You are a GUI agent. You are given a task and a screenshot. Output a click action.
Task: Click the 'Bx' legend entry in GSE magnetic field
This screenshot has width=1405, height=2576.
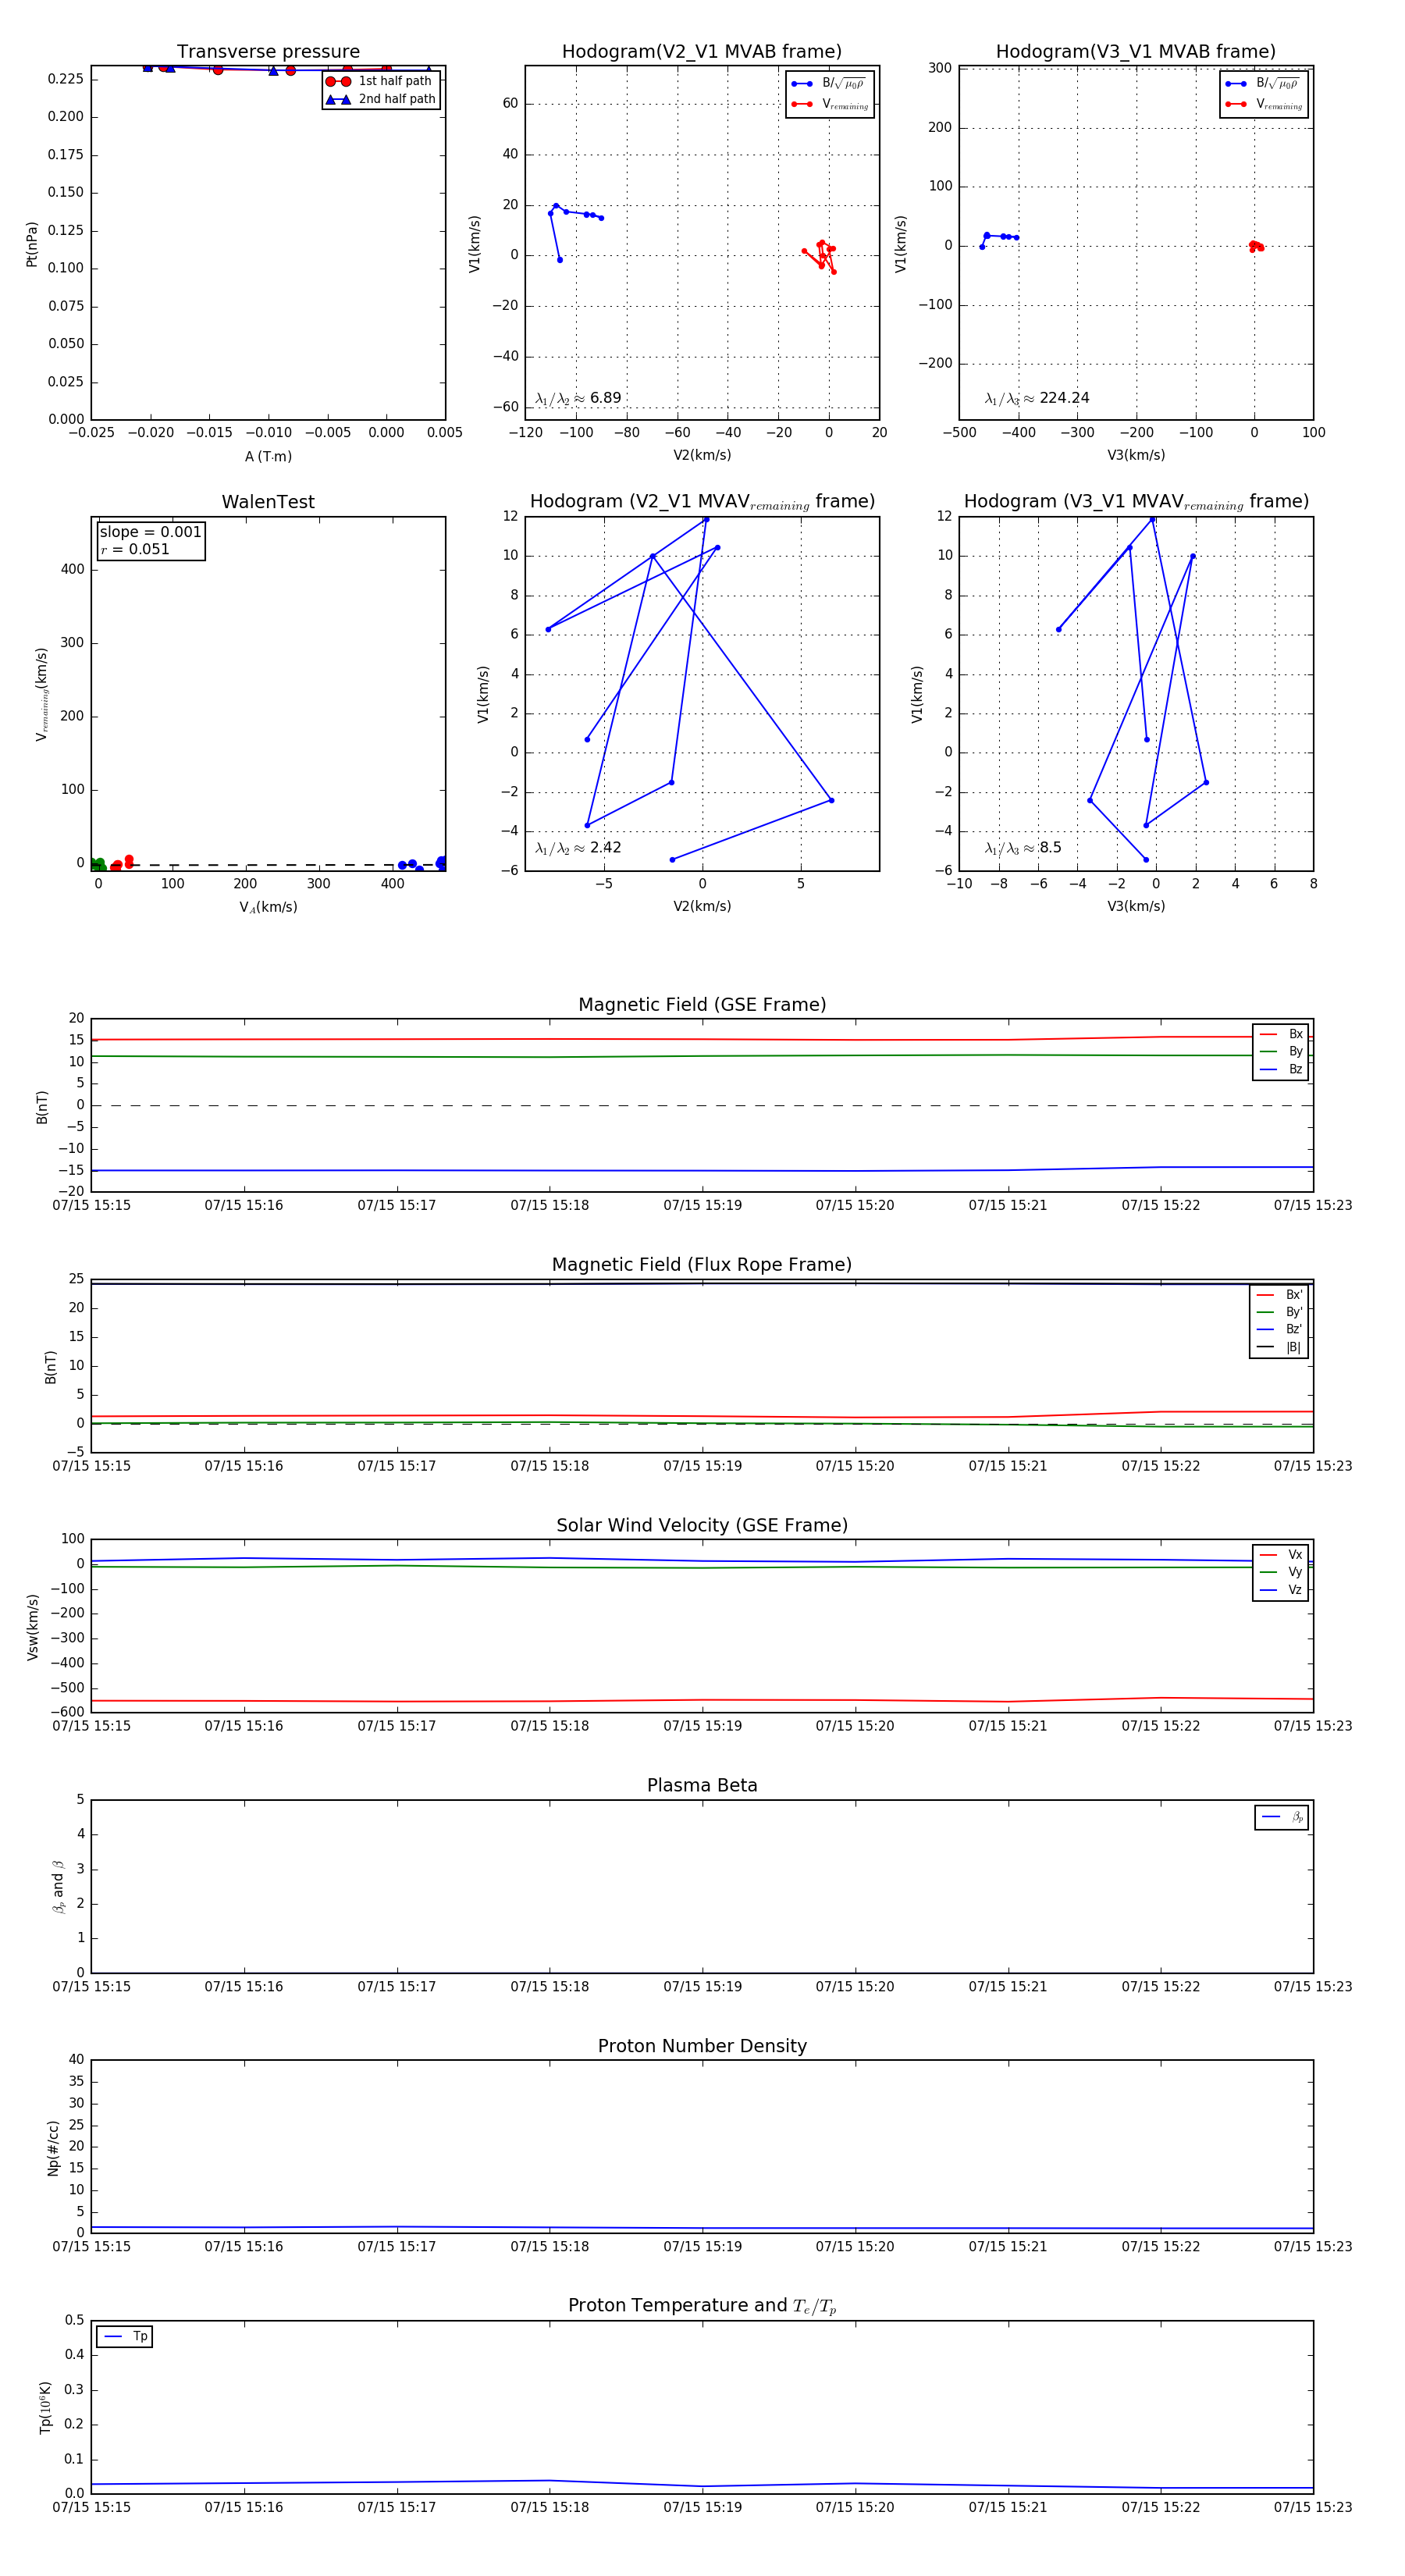pos(1281,1034)
